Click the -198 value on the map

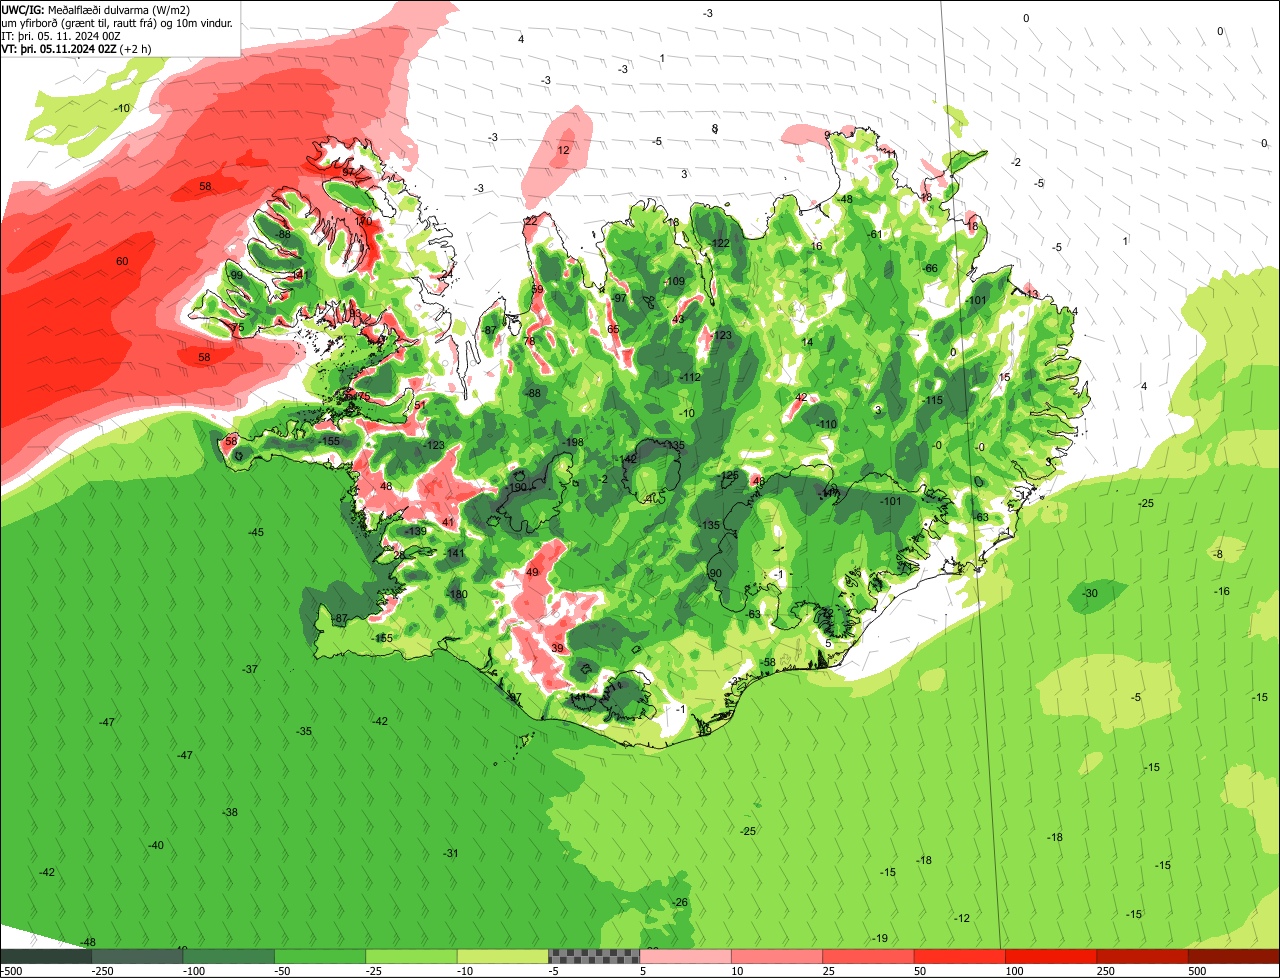(573, 443)
